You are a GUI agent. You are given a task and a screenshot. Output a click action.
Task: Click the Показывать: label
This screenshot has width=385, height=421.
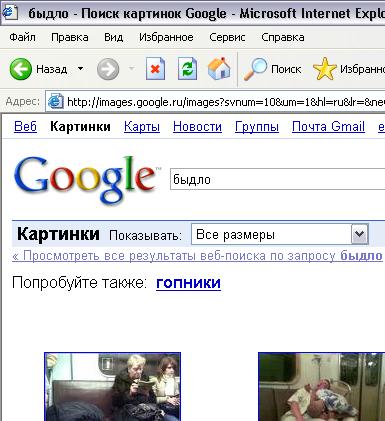coord(146,235)
